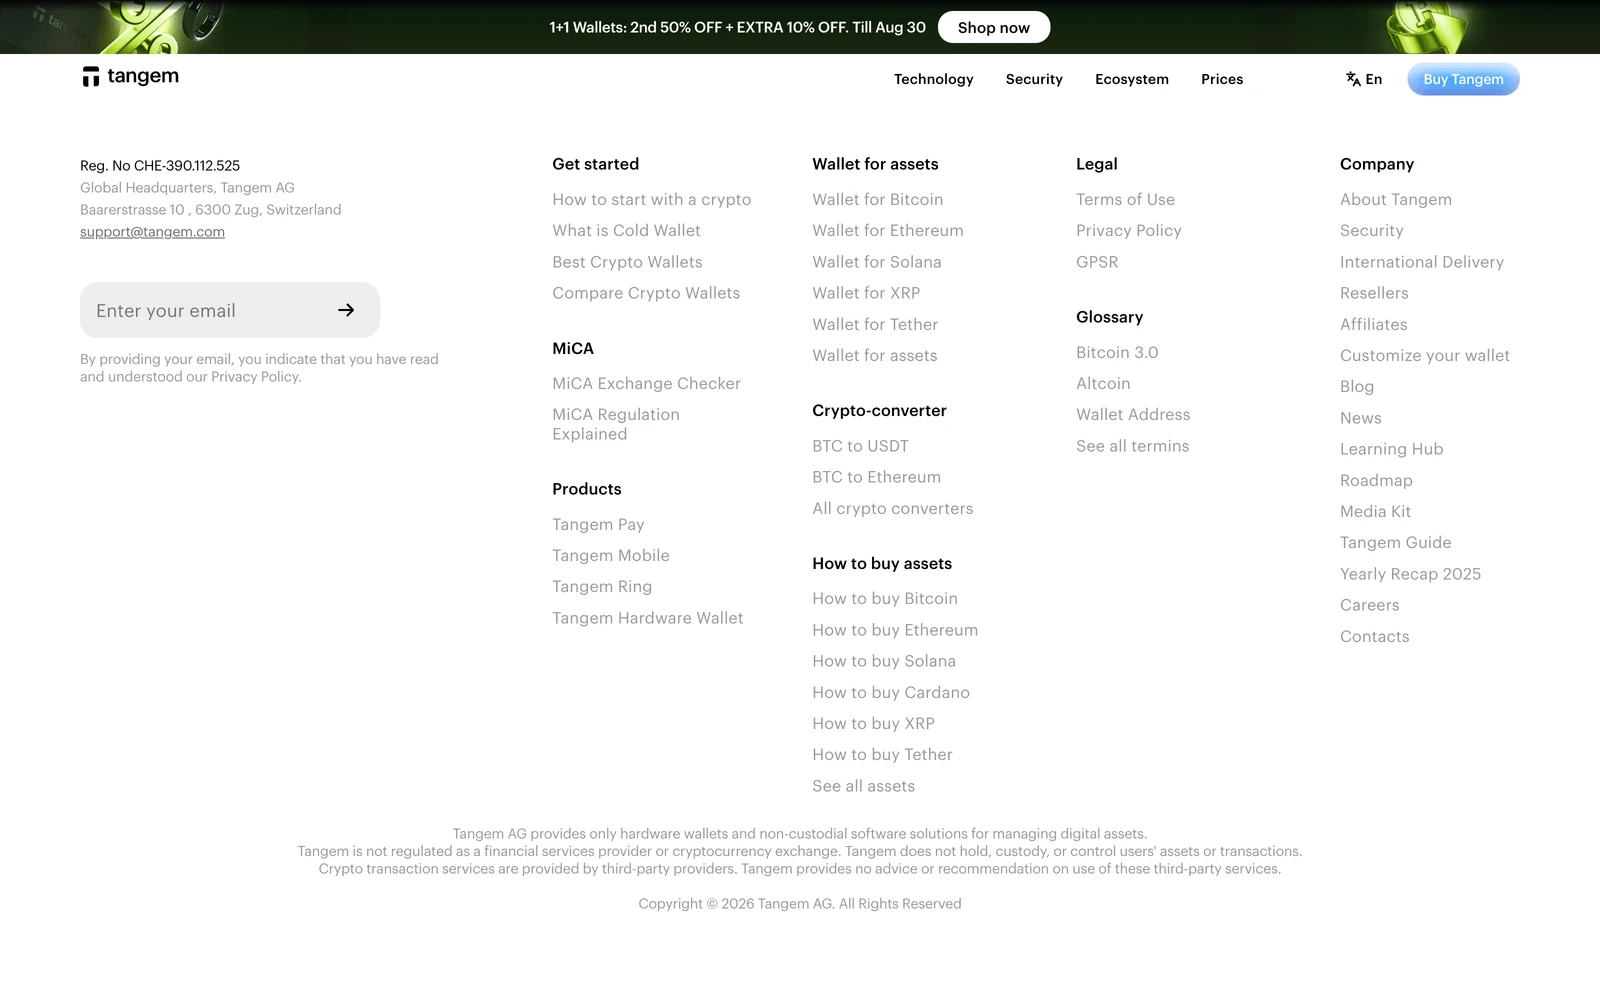Go to How to buy Solana
Image resolution: width=1600 pixels, height=1000 pixels.
[x=884, y=661]
